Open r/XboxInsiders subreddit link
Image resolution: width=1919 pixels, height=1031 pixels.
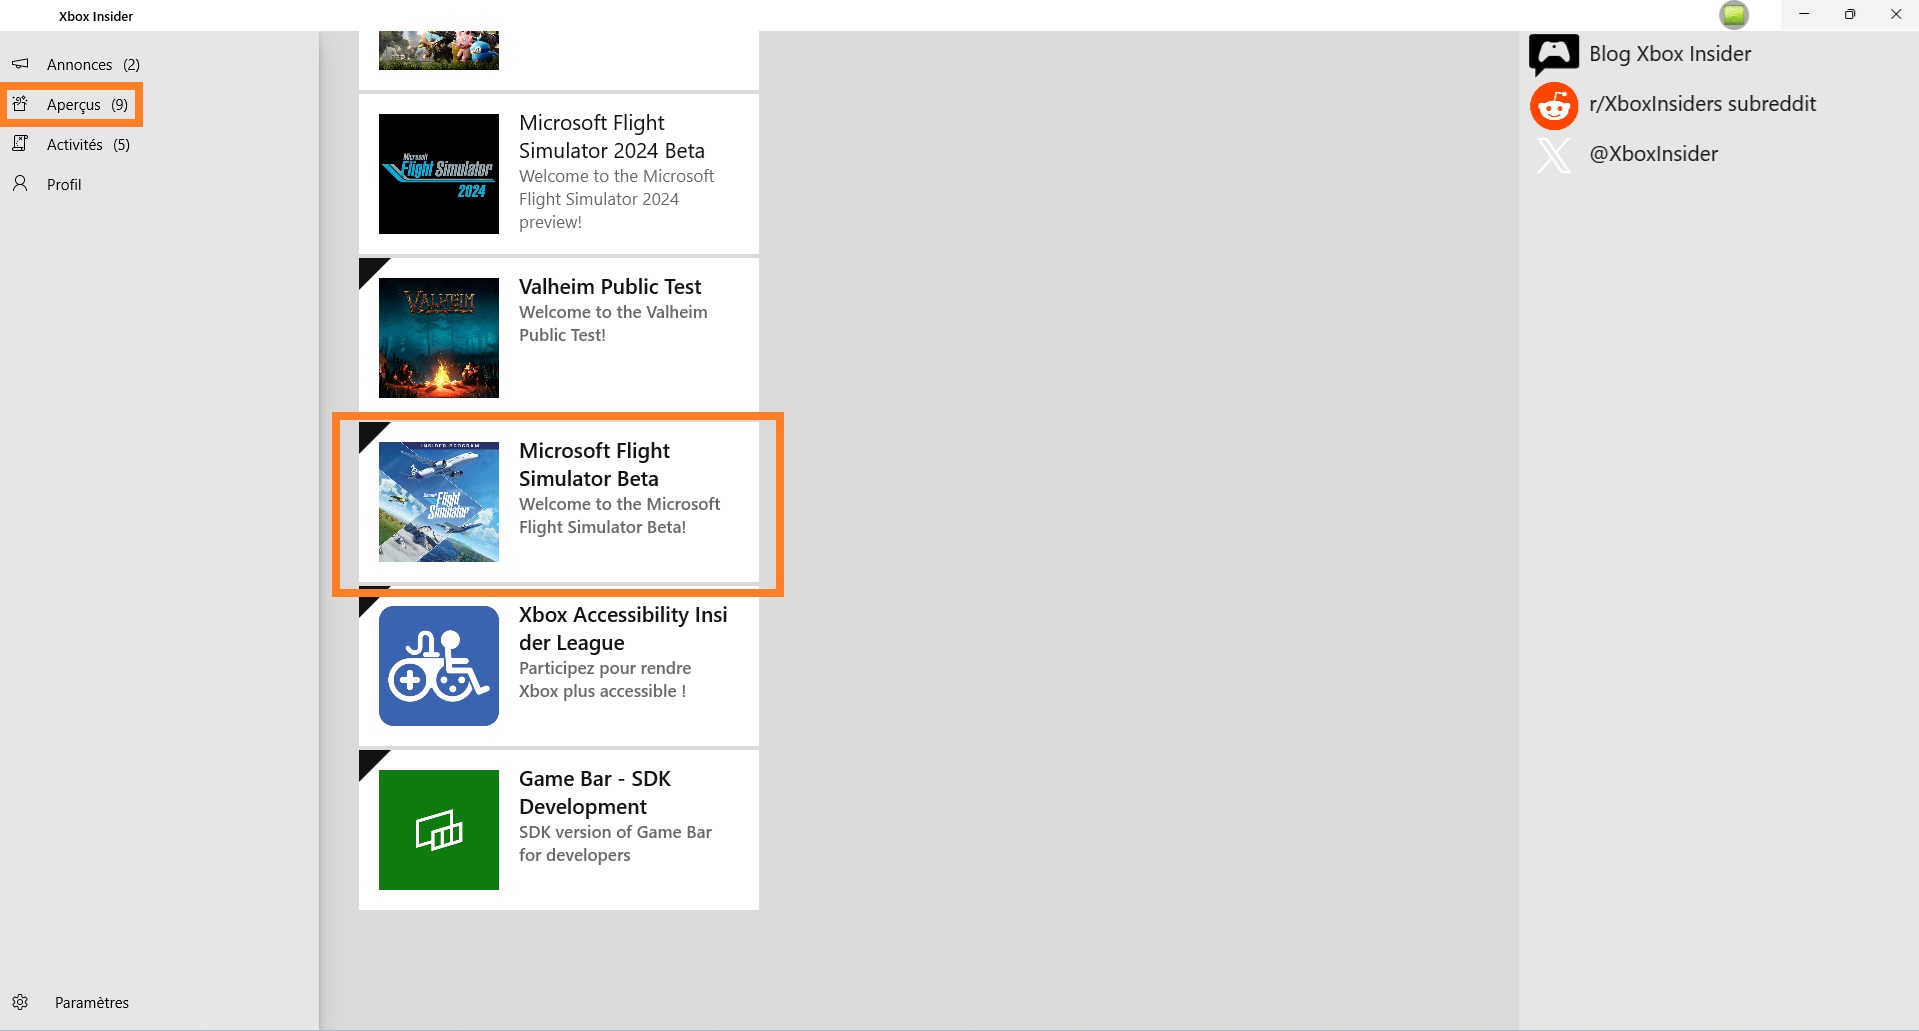click(x=1702, y=104)
